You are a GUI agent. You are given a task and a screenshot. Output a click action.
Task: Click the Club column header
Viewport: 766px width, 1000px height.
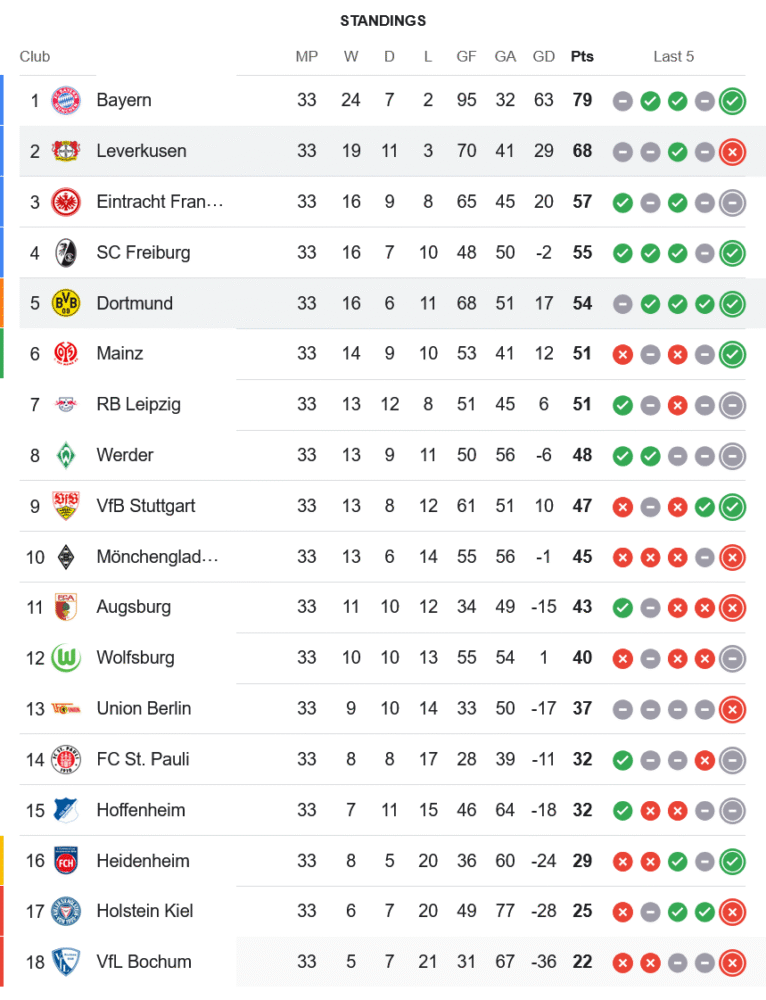(x=35, y=57)
